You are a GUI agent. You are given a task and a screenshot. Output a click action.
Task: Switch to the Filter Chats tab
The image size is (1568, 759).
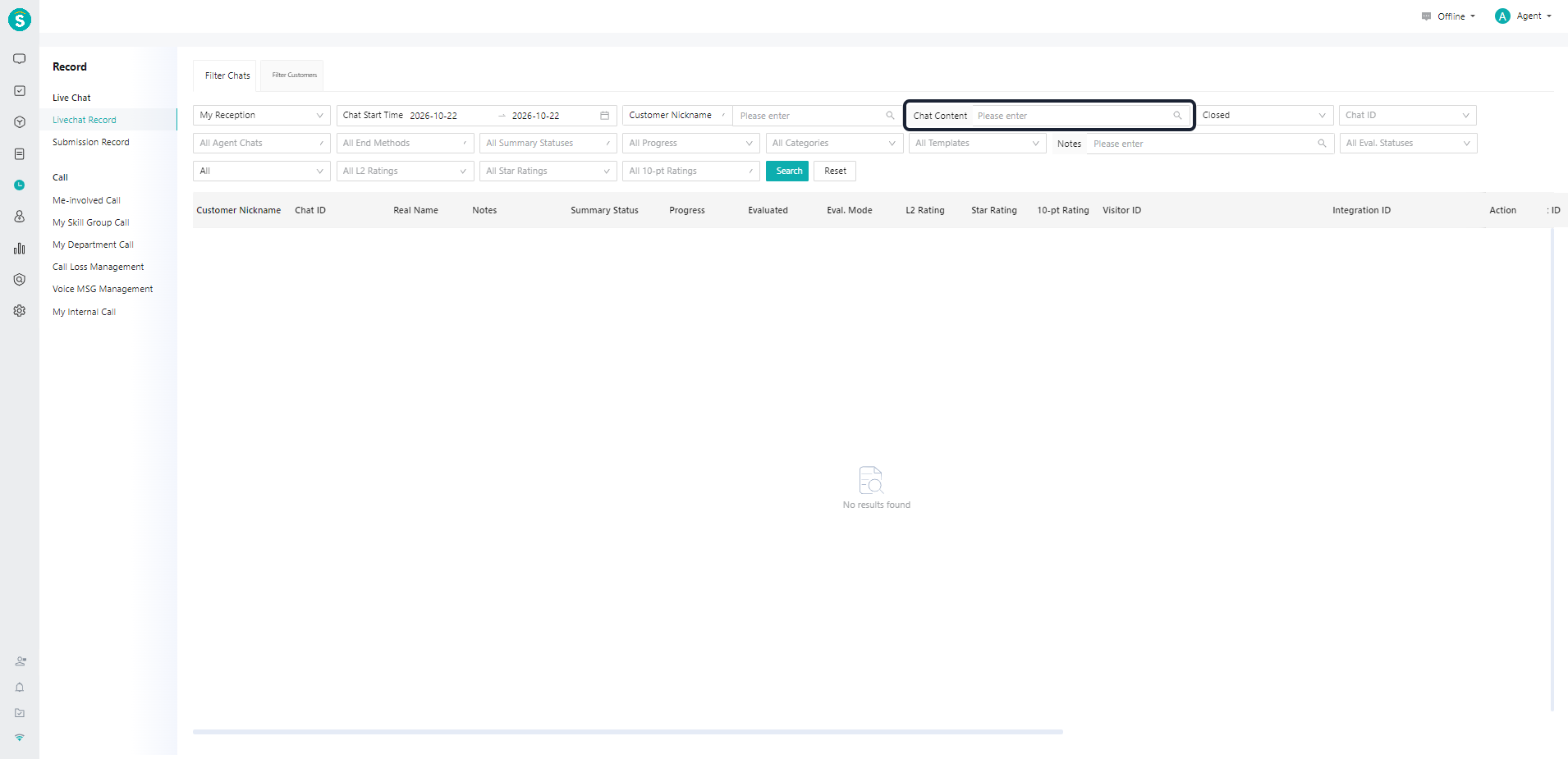click(227, 75)
